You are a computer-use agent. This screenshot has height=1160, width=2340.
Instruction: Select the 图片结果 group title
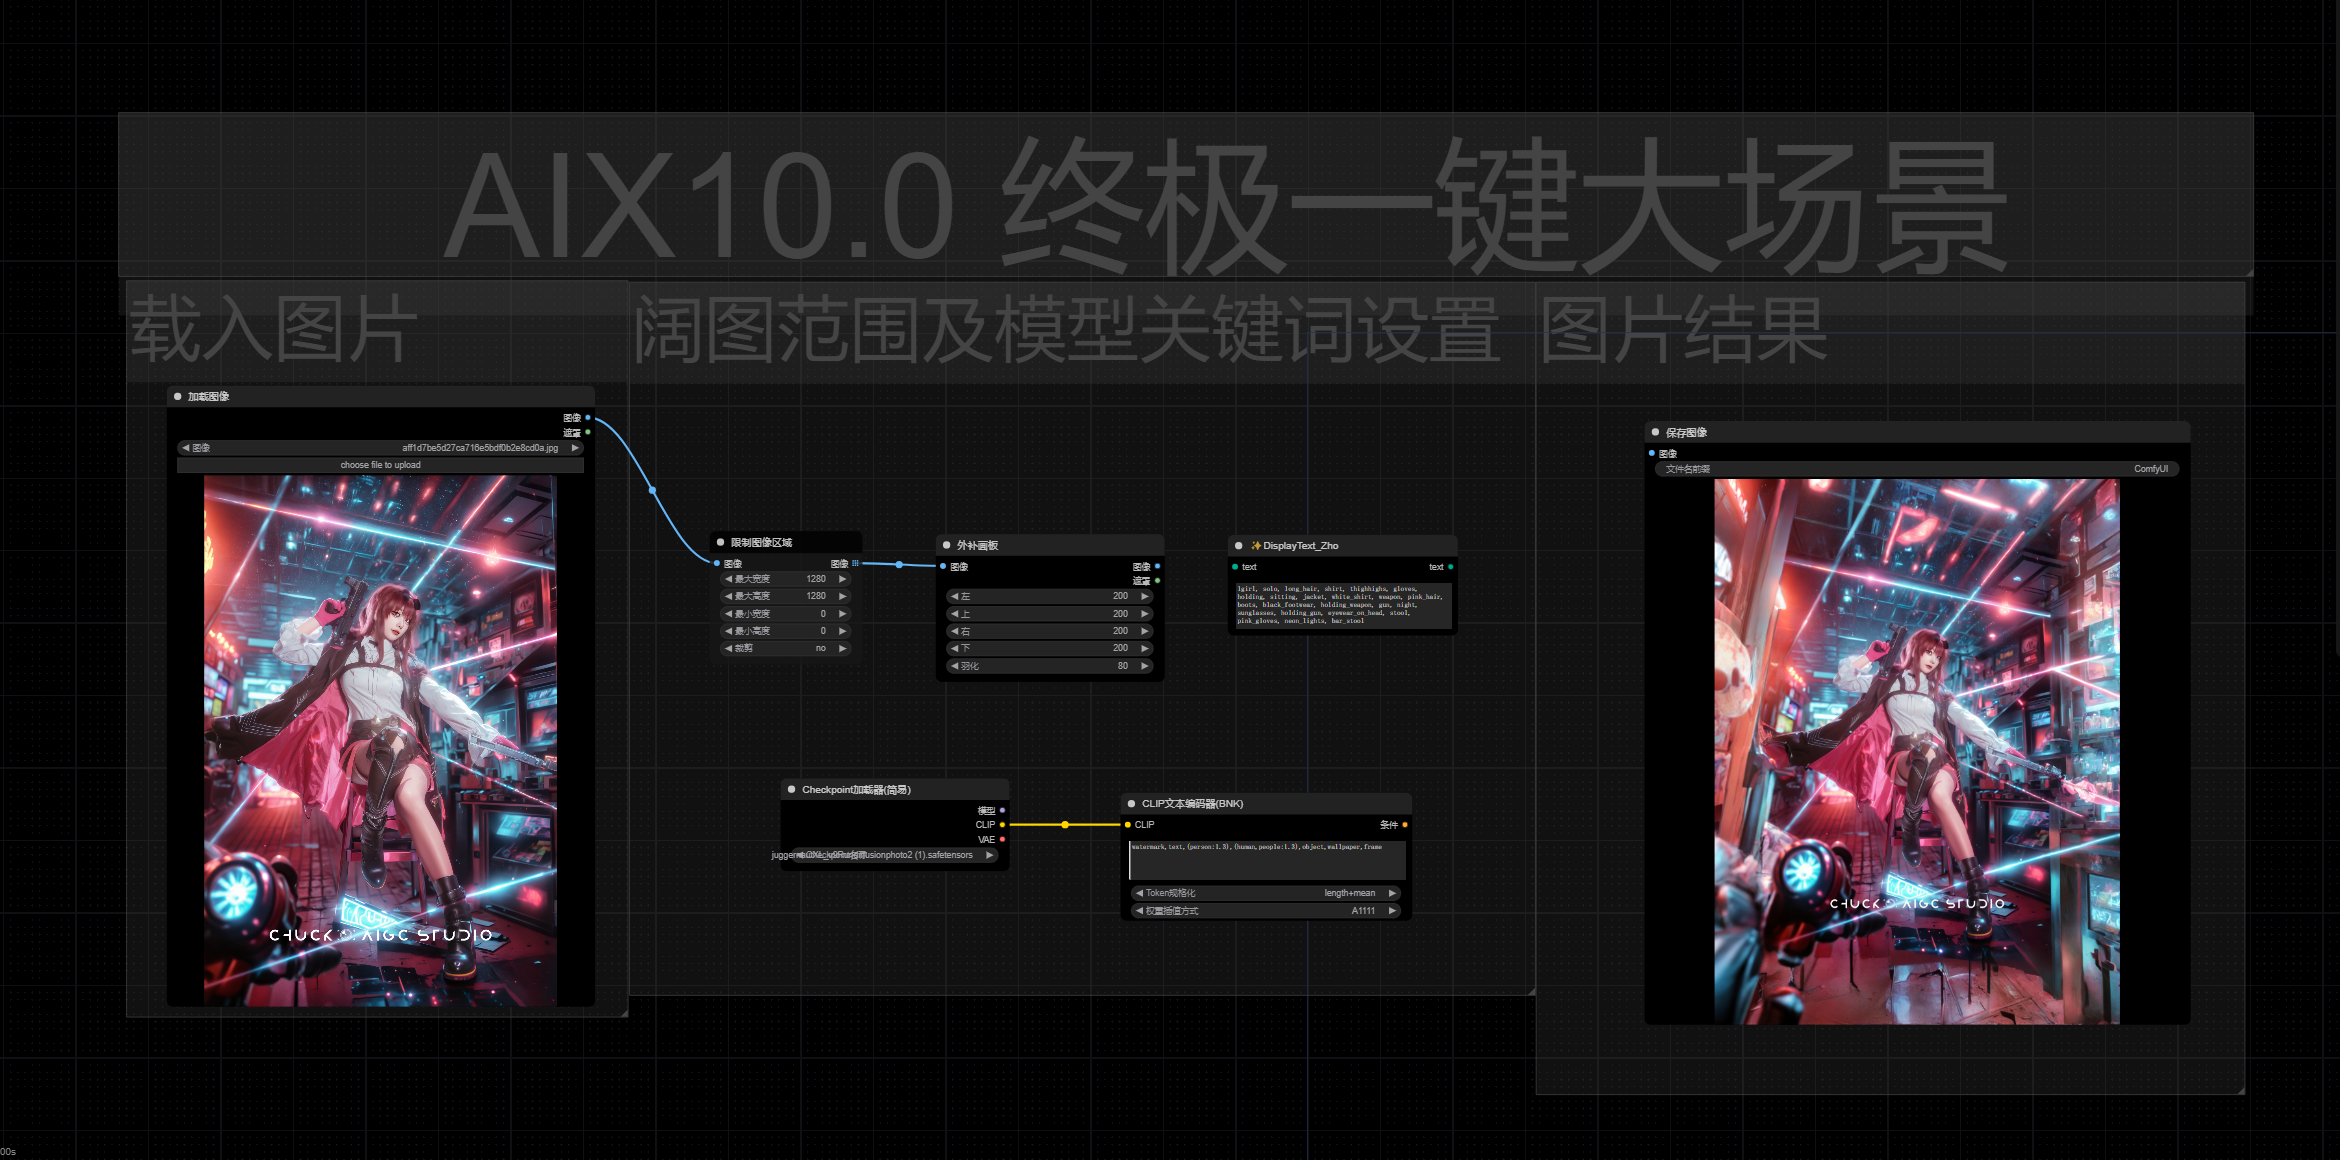1684,330
